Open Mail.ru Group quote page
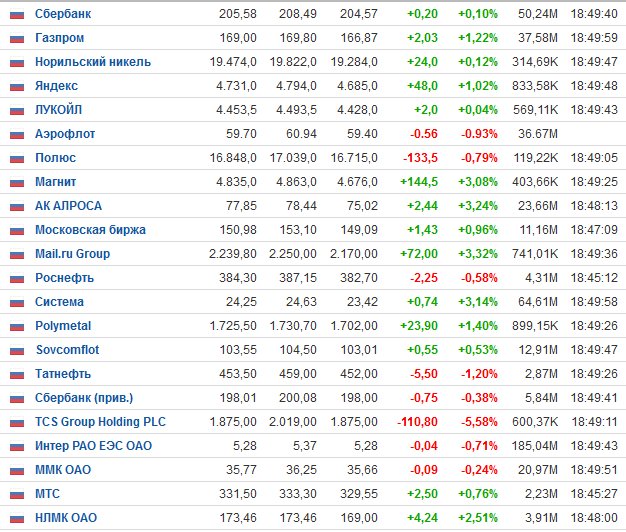 pos(72,254)
